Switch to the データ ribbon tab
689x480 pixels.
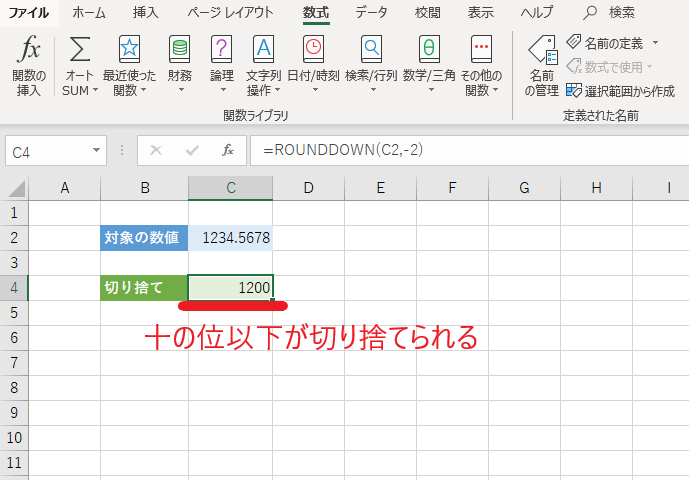(371, 13)
